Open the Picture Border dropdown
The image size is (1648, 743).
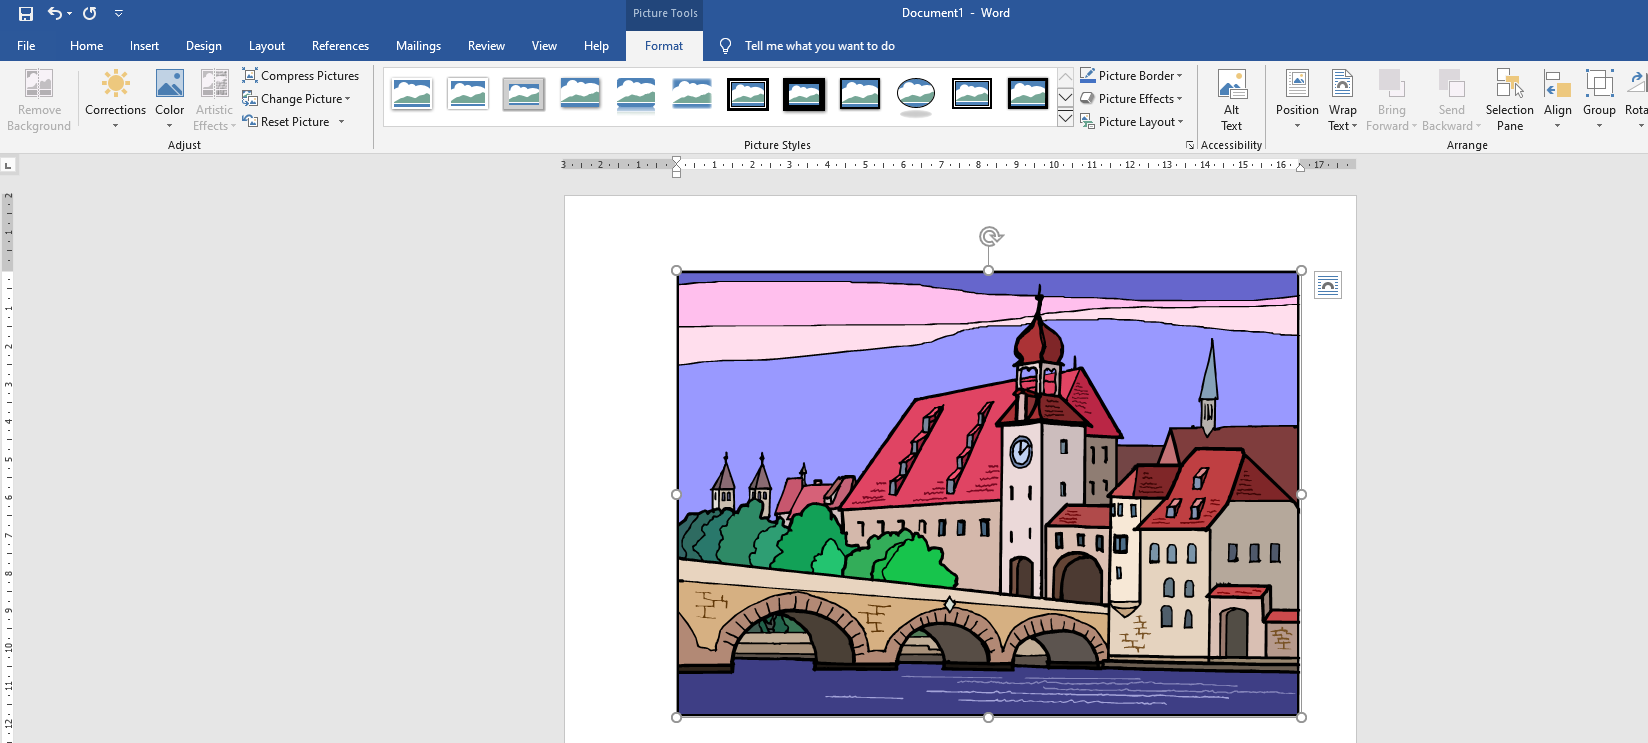point(1131,76)
